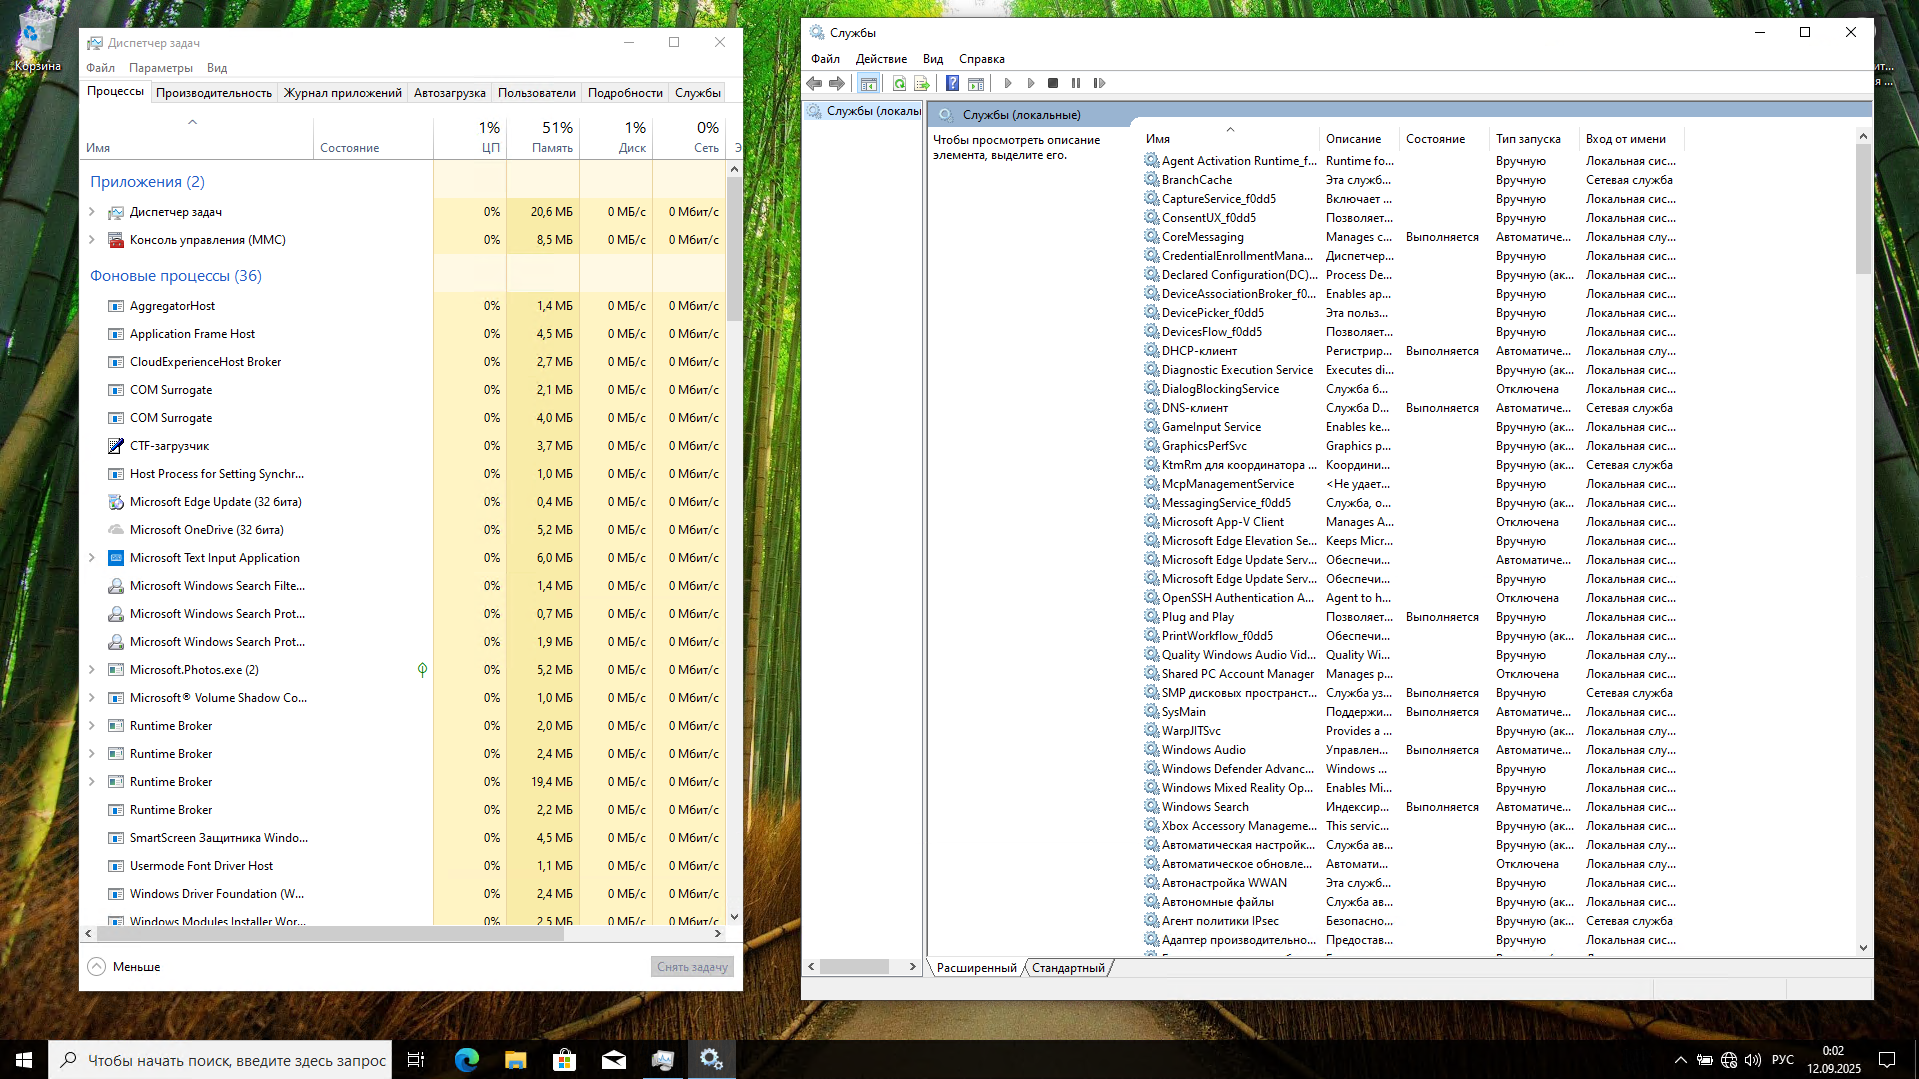Collapse Task Manager details with Меньше
The width and height of the screenshot is (1919, 1079).
click(x=124, y=967)
